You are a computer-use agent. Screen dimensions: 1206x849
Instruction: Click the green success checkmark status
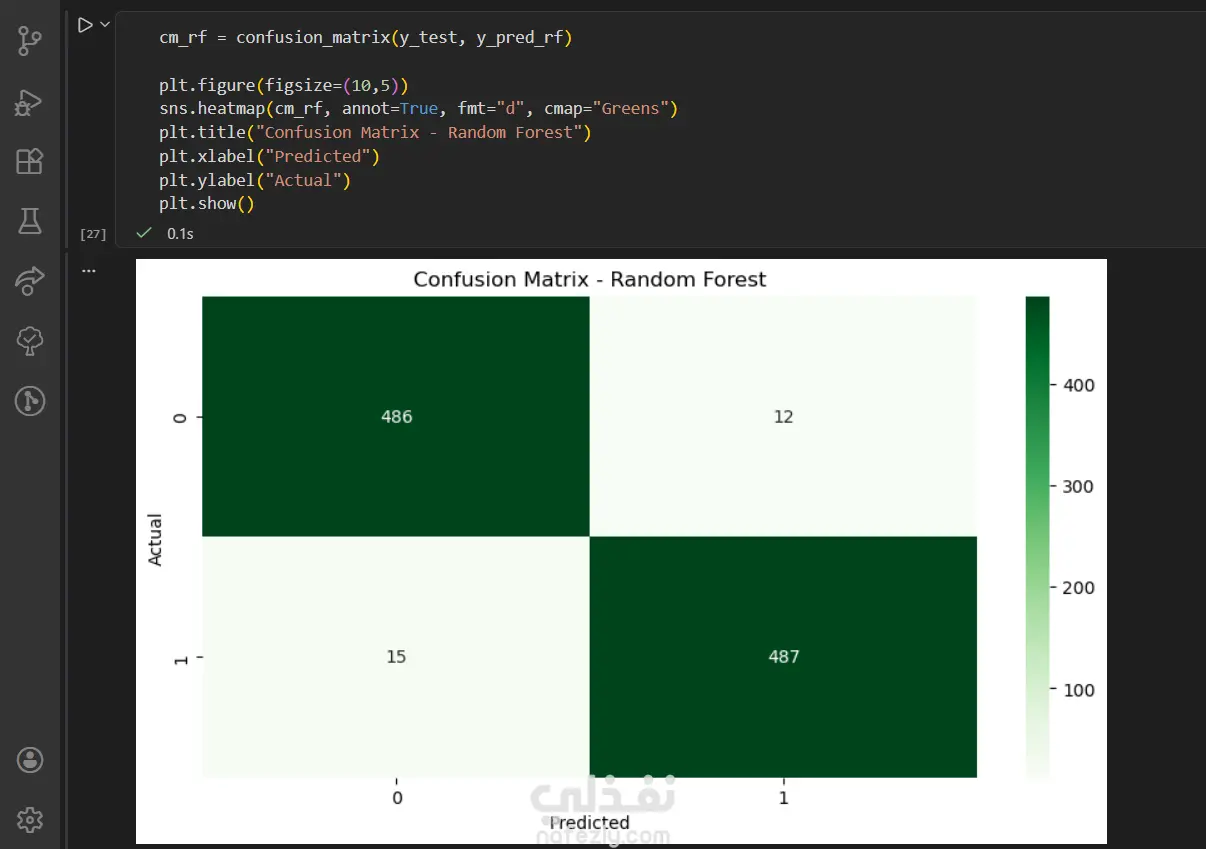tap(144, 233)
